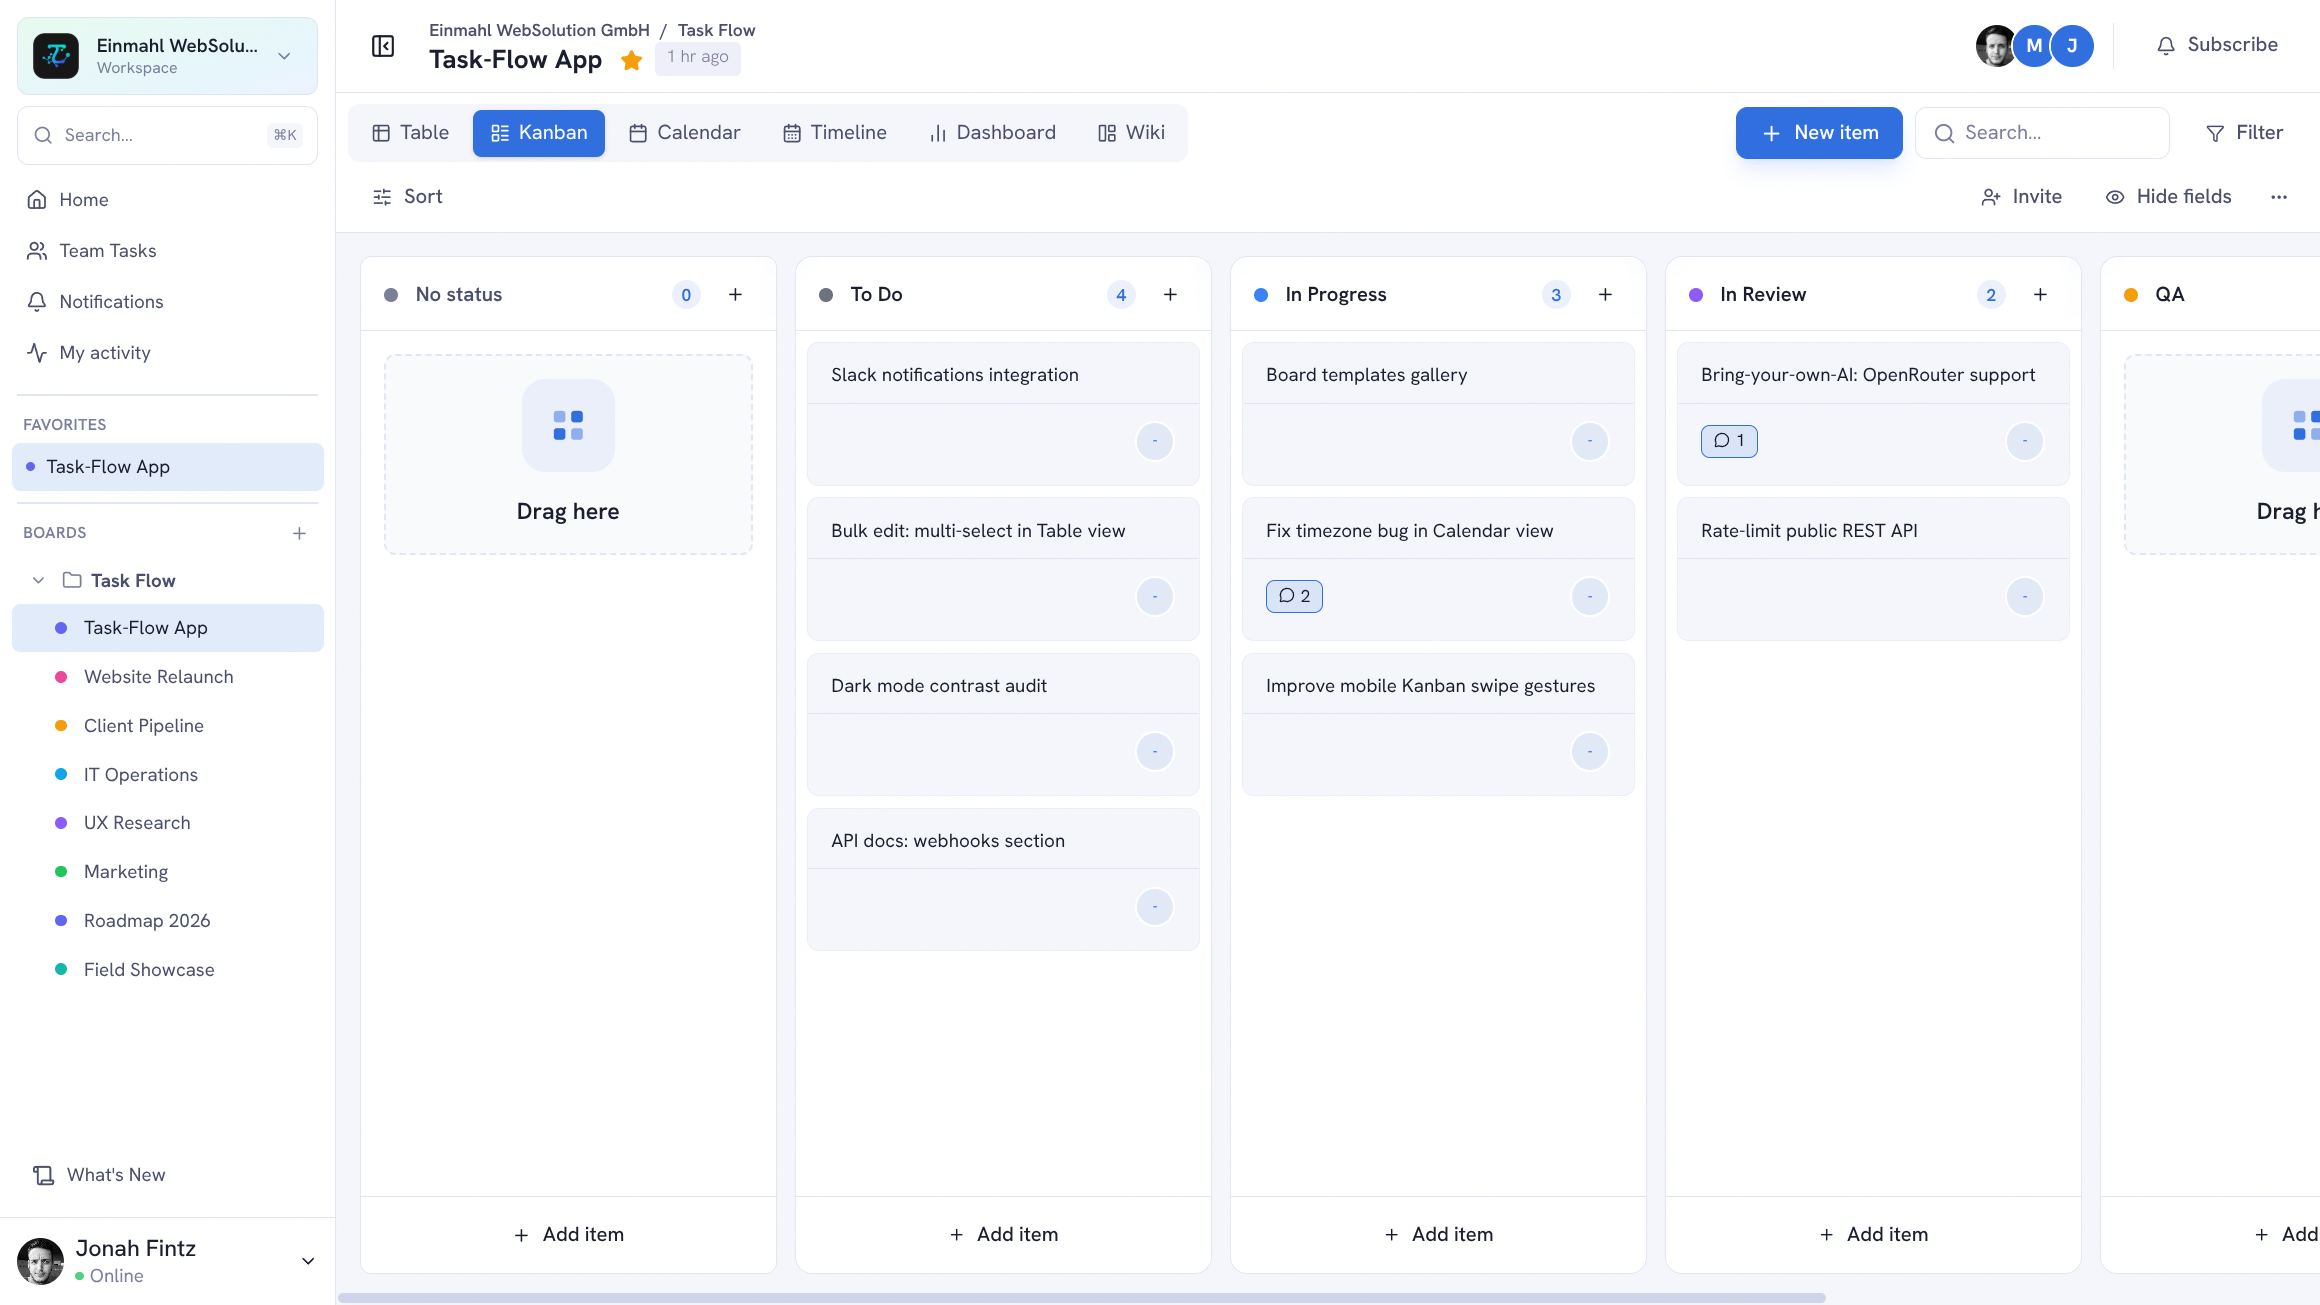Screen dimensions: 2320x1305
Task: Add card to In Review column via plus
Action: pos(2040,294)
